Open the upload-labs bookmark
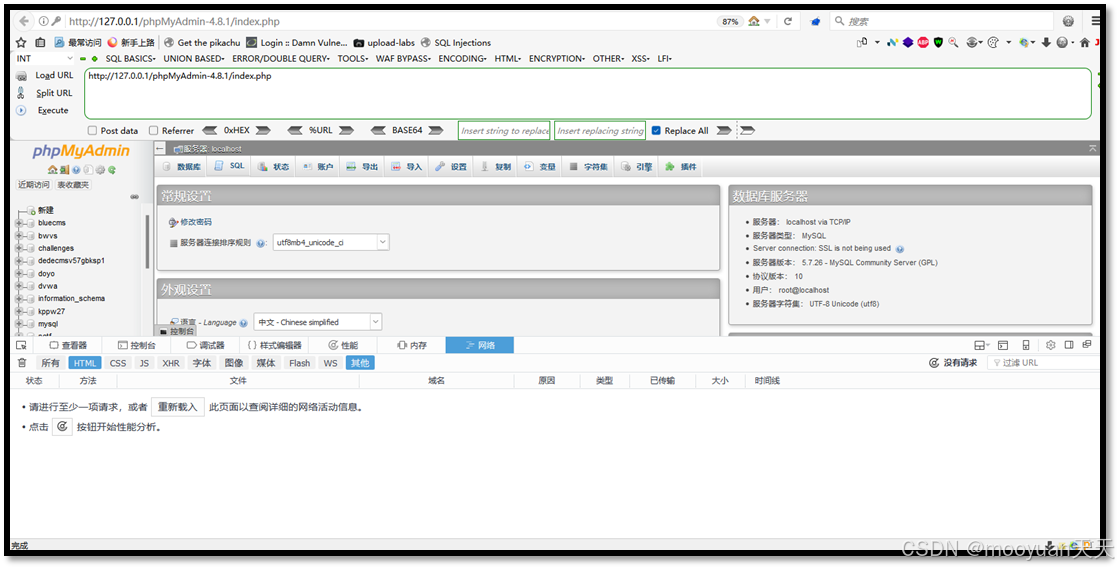Screen dimensions: 1119x569 pos(384,43)
